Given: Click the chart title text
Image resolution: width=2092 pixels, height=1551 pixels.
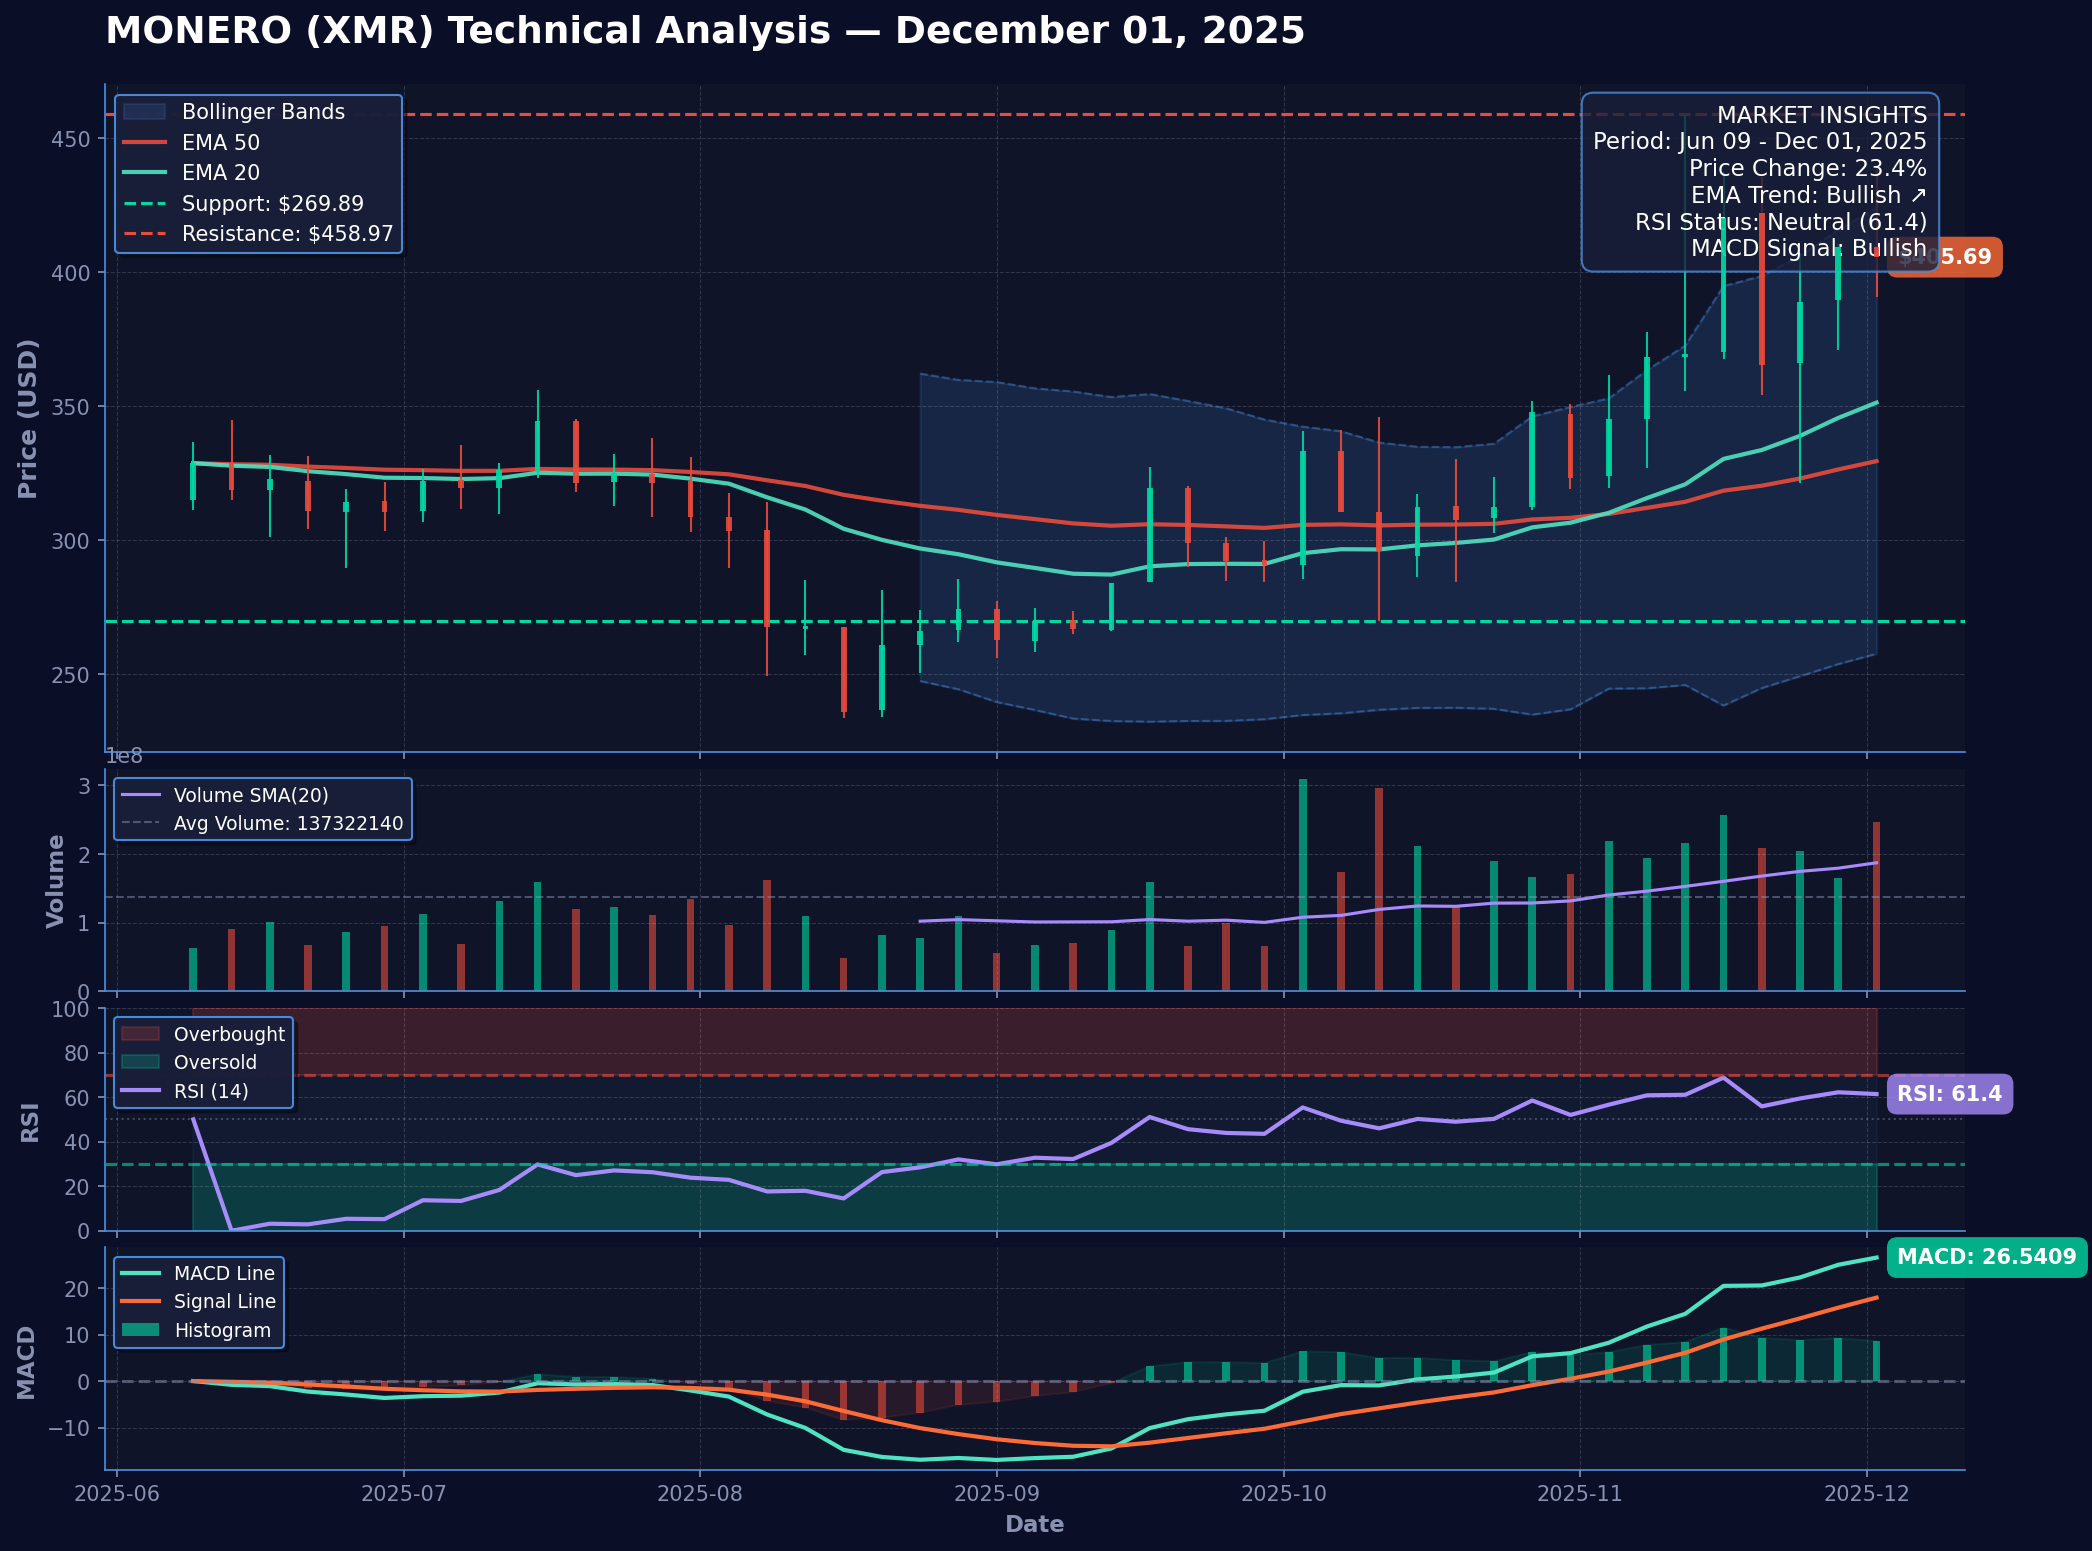Looking at the screenshot, I should coord(705,31).
